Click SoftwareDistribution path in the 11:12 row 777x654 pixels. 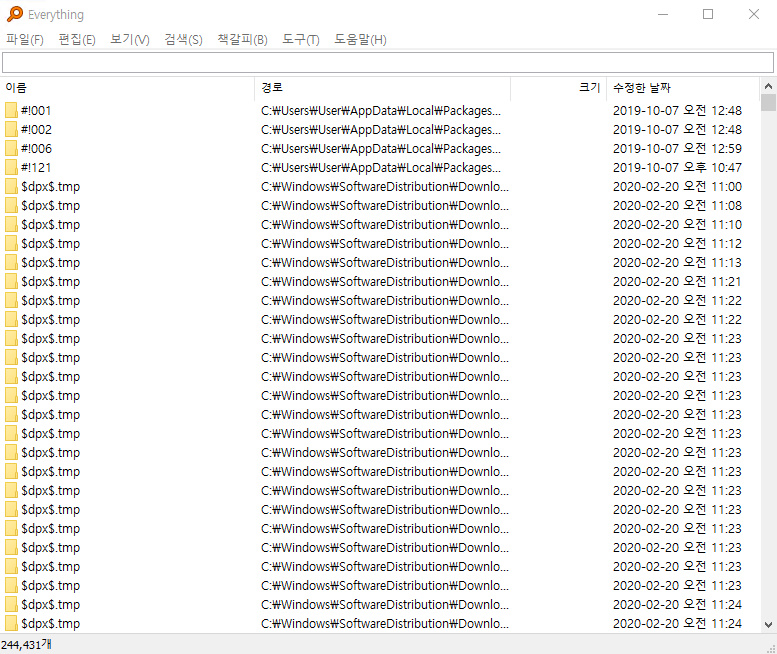pos(385,243)
